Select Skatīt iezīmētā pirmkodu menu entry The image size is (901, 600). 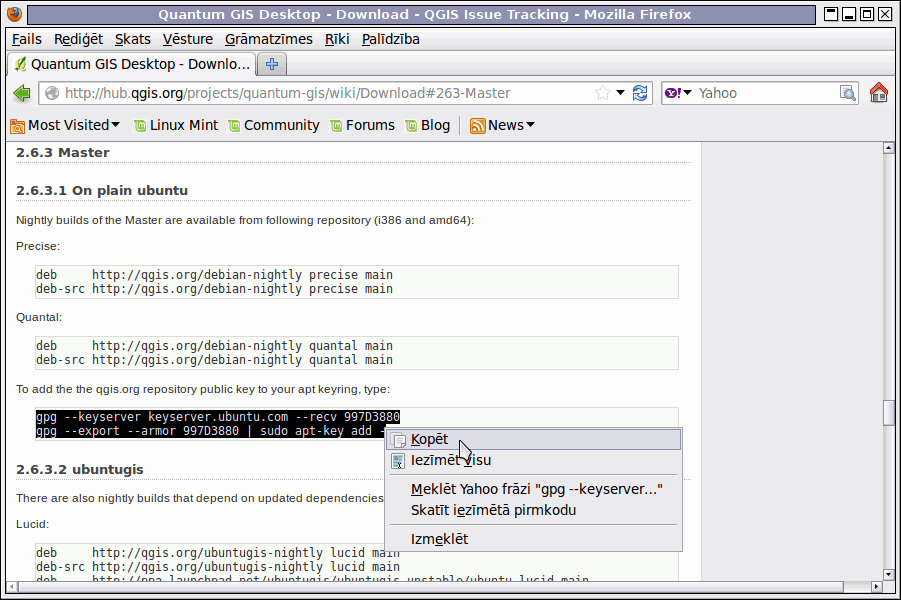[x=534, y=510]
